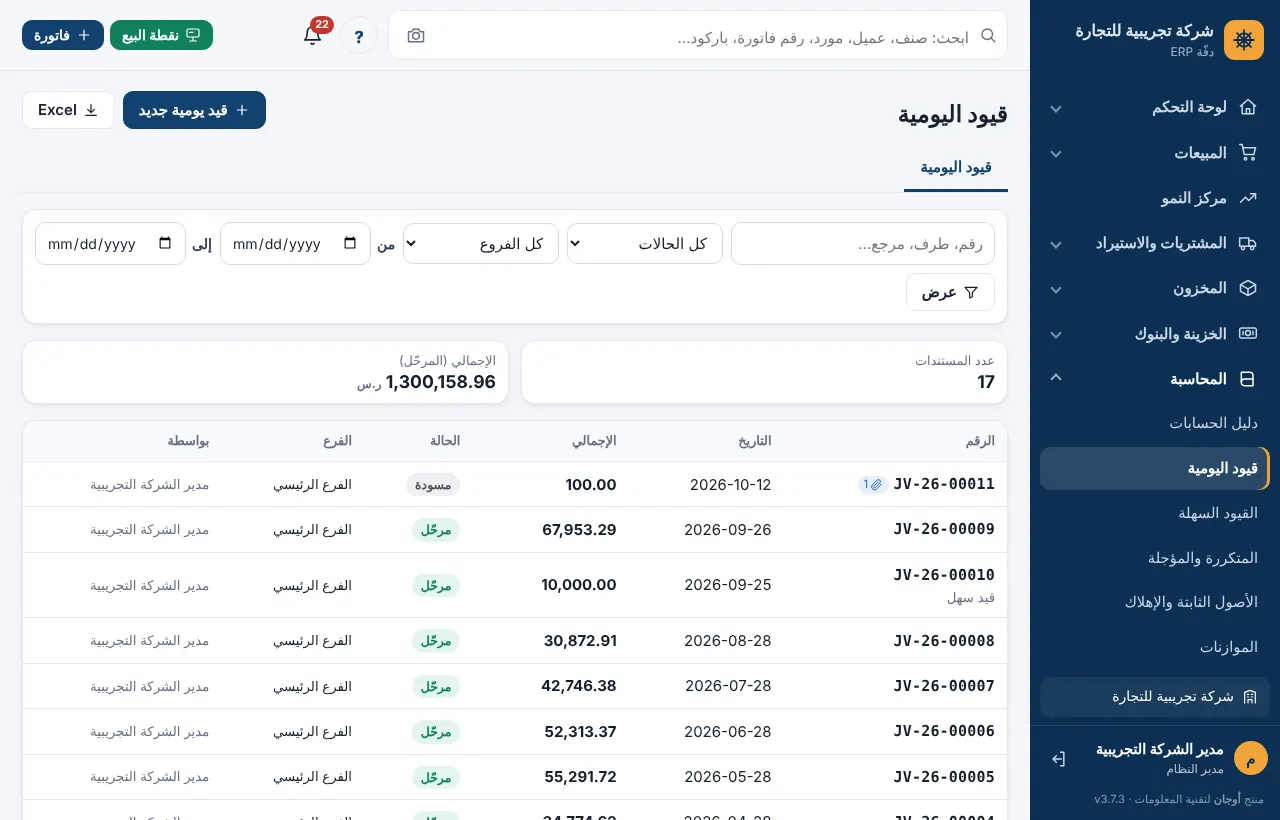Open the help question mark icon

[x=359, y=35]
